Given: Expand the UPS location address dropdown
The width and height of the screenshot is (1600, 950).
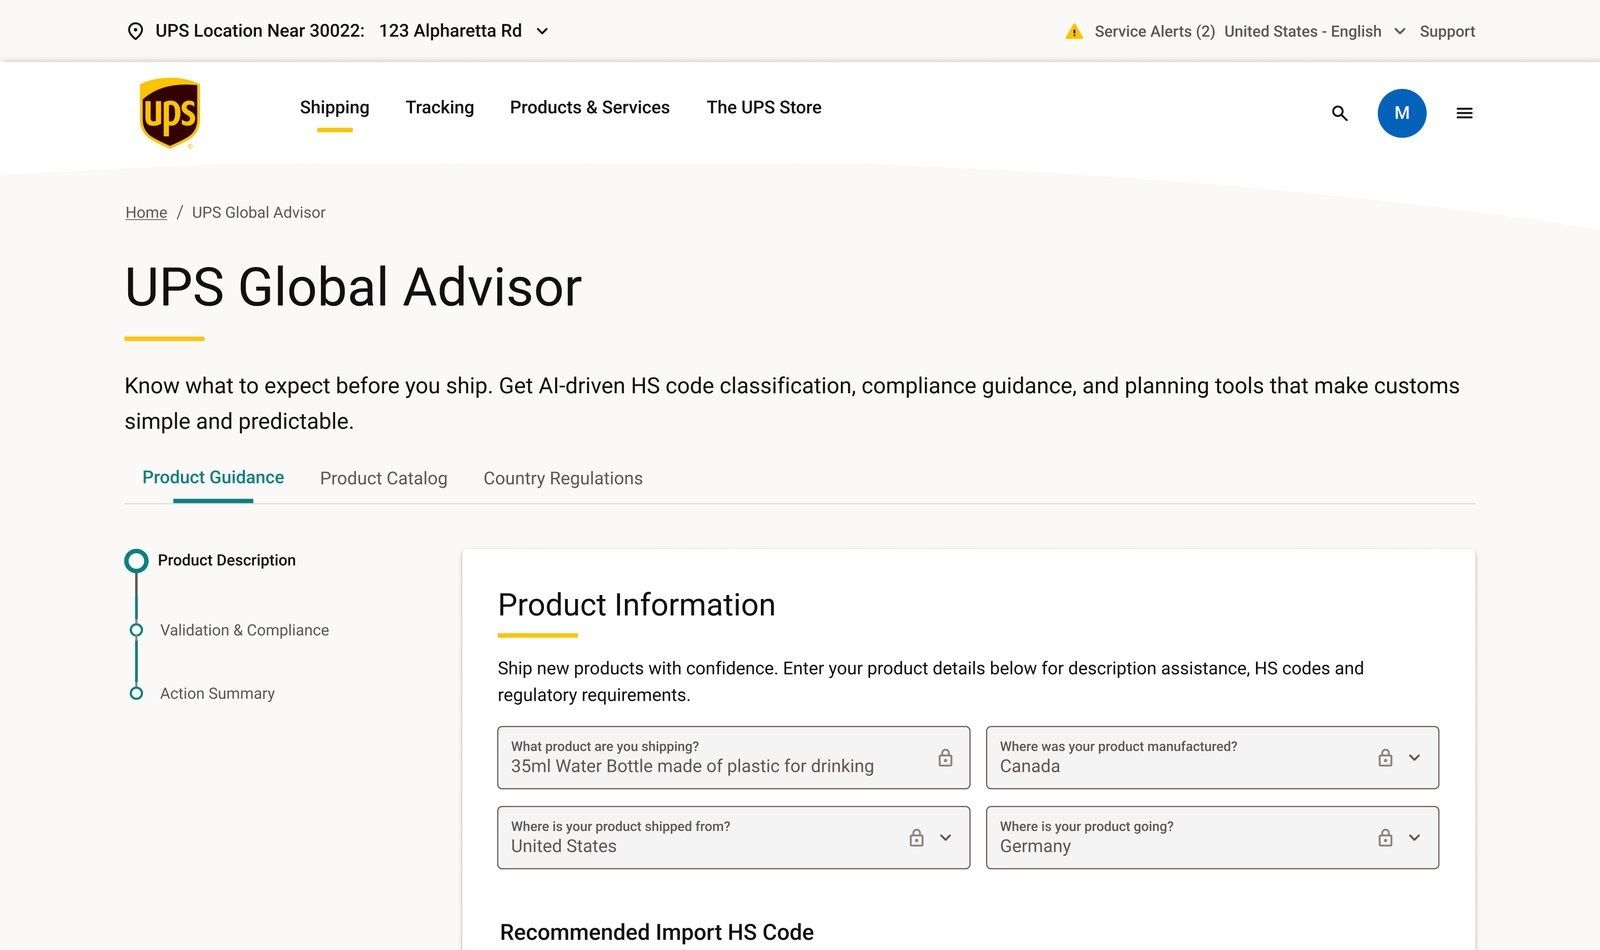Looking at the screenshot, I should tap(542, 31).
